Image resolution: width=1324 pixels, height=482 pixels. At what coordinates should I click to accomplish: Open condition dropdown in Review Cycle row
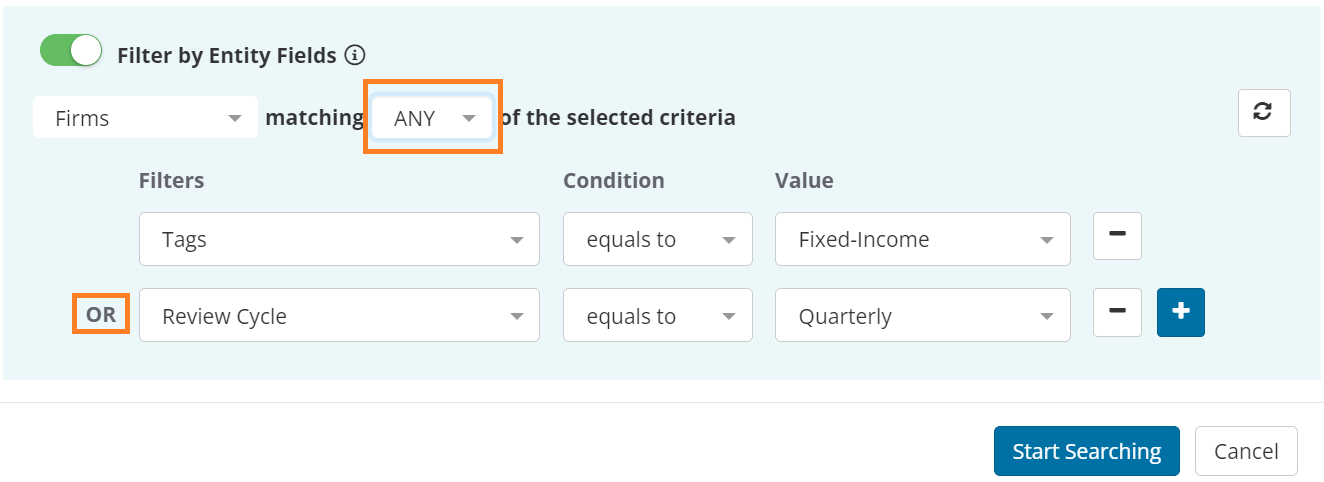(658, 316)
